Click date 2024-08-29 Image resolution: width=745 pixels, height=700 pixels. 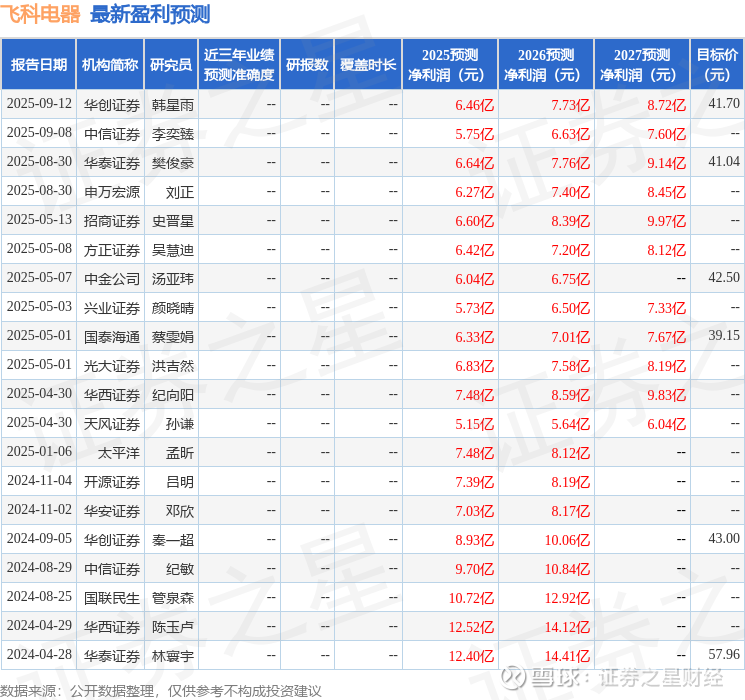tap(39, 567)
